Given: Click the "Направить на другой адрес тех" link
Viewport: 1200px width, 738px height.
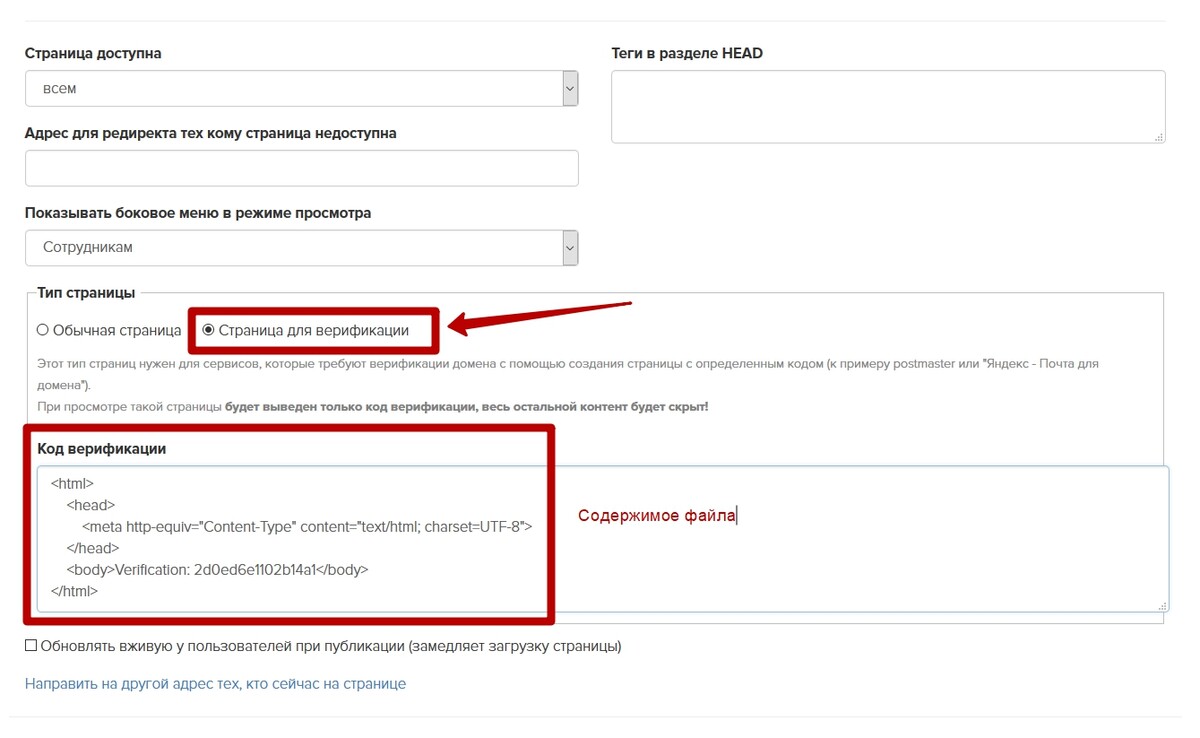Looking at the screenshot, I should click(215, 684).
